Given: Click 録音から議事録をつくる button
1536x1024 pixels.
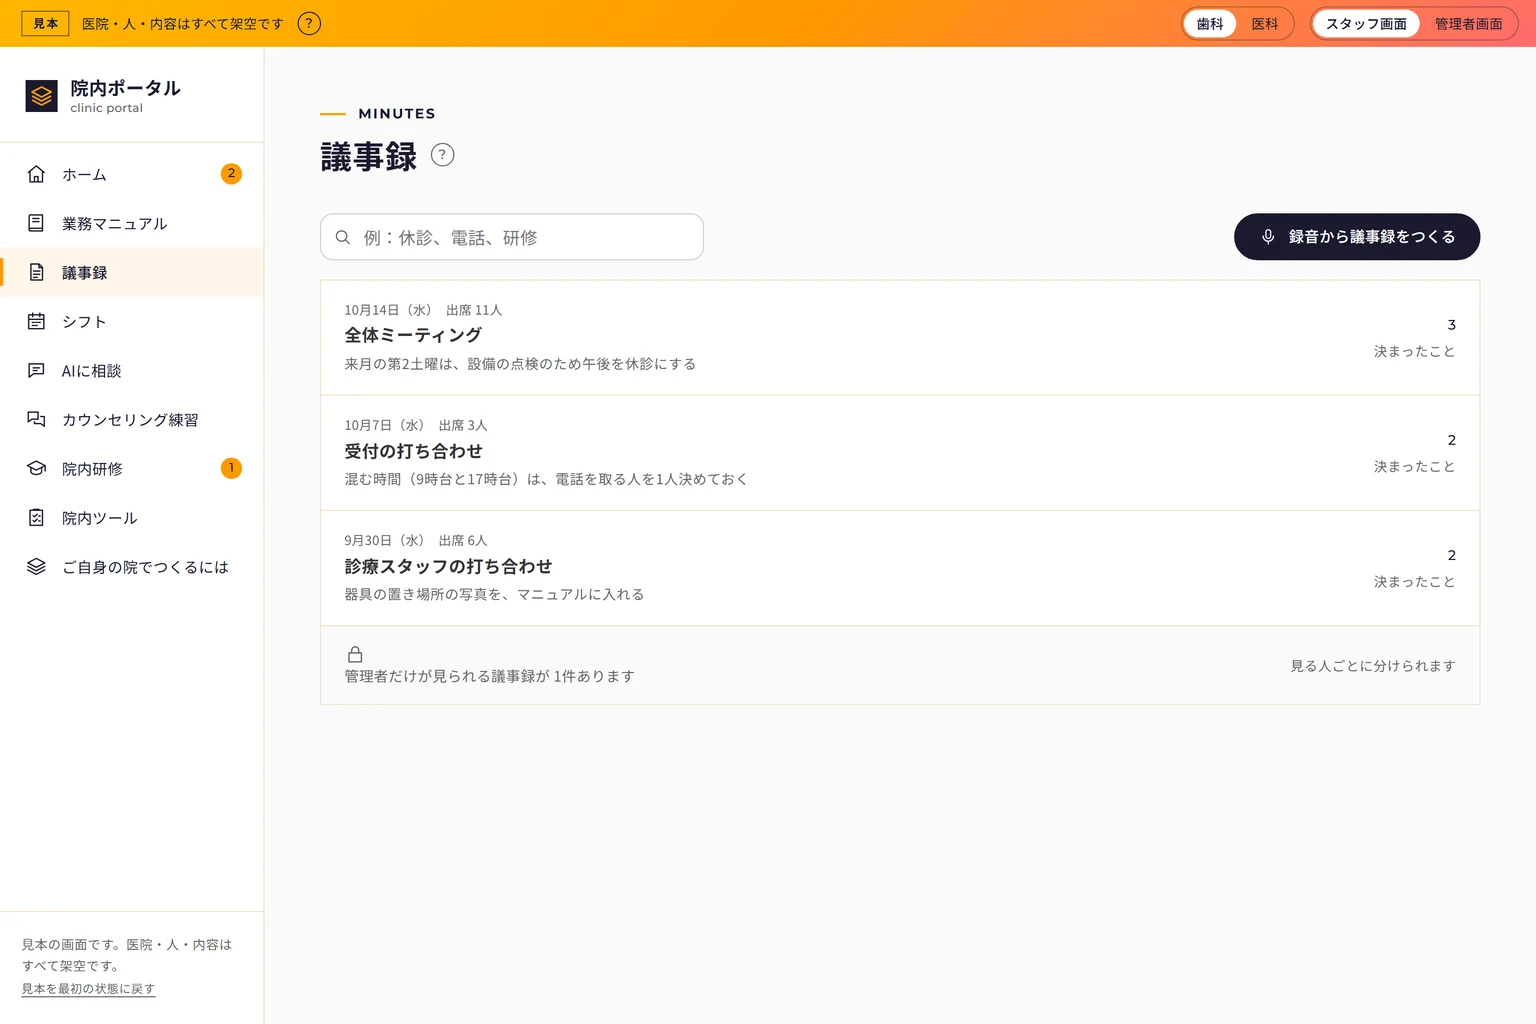Looking at the screenshot, I should tap(1357, 237).
